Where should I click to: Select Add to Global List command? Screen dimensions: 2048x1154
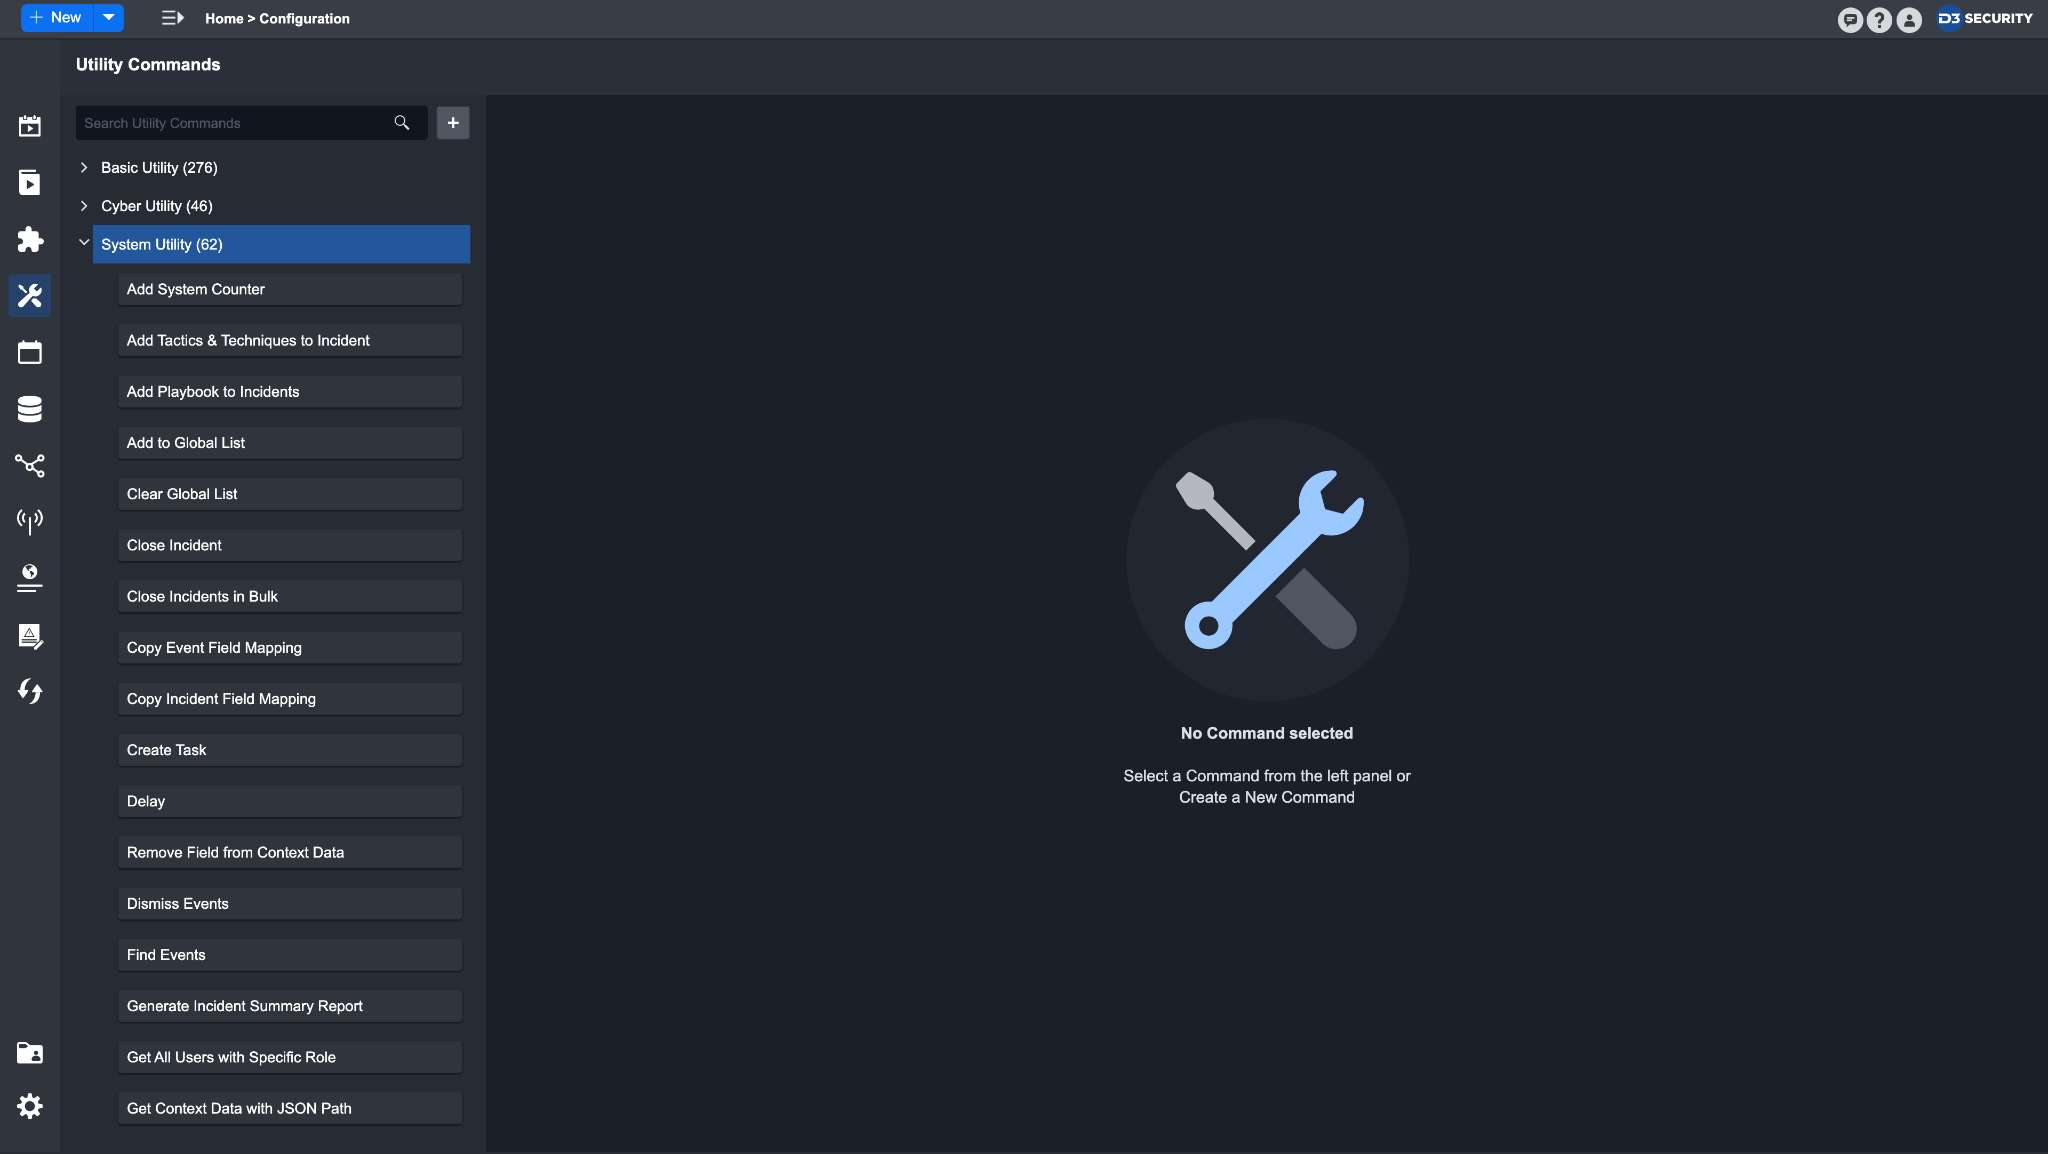(289, 443)
